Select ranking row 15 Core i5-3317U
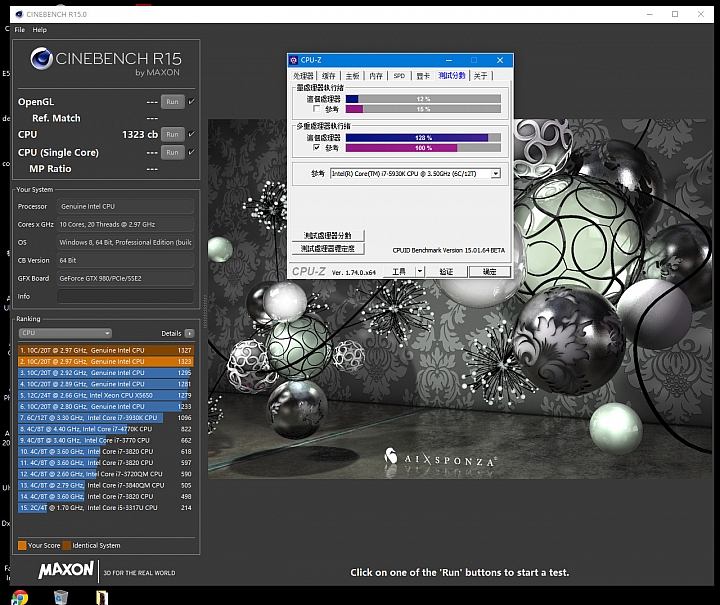The image size is (720, 605). (x=106, y=508)
